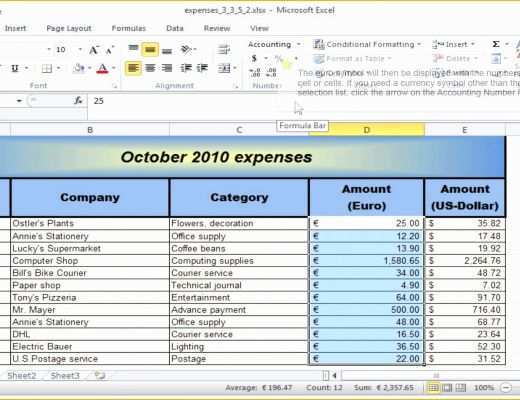
Task: Click horizontal scrollbar left arrow
Action: tap(334, 376)
